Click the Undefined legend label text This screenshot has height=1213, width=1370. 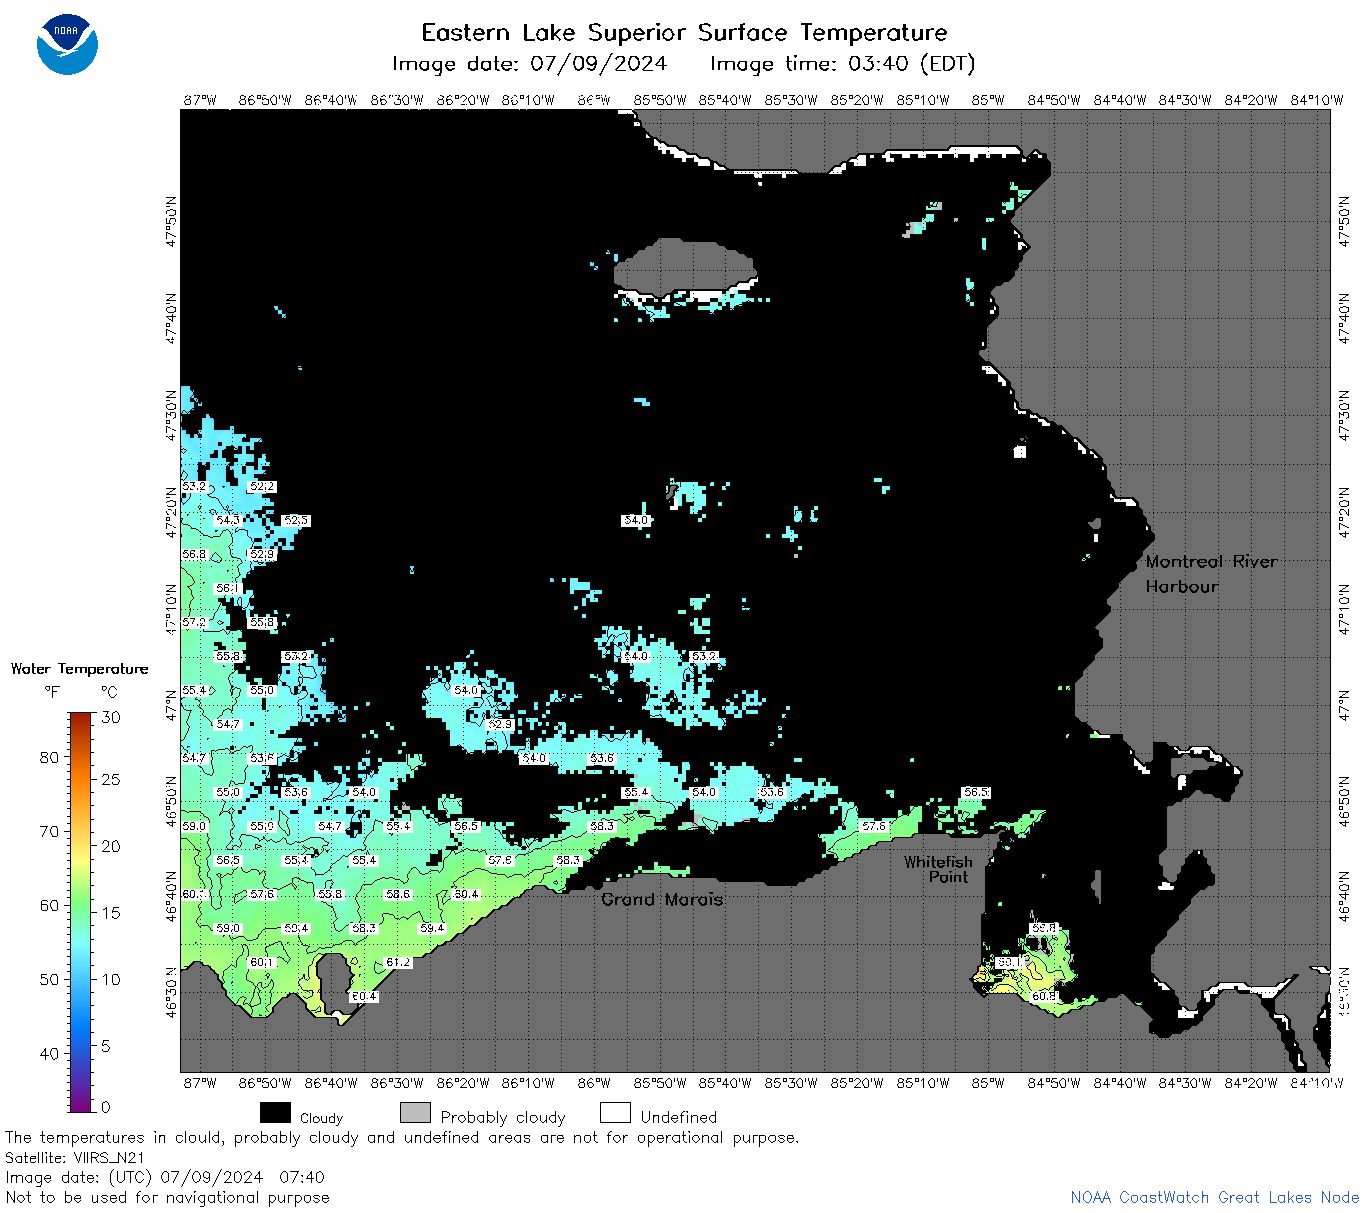click(x=679, y=1117)
